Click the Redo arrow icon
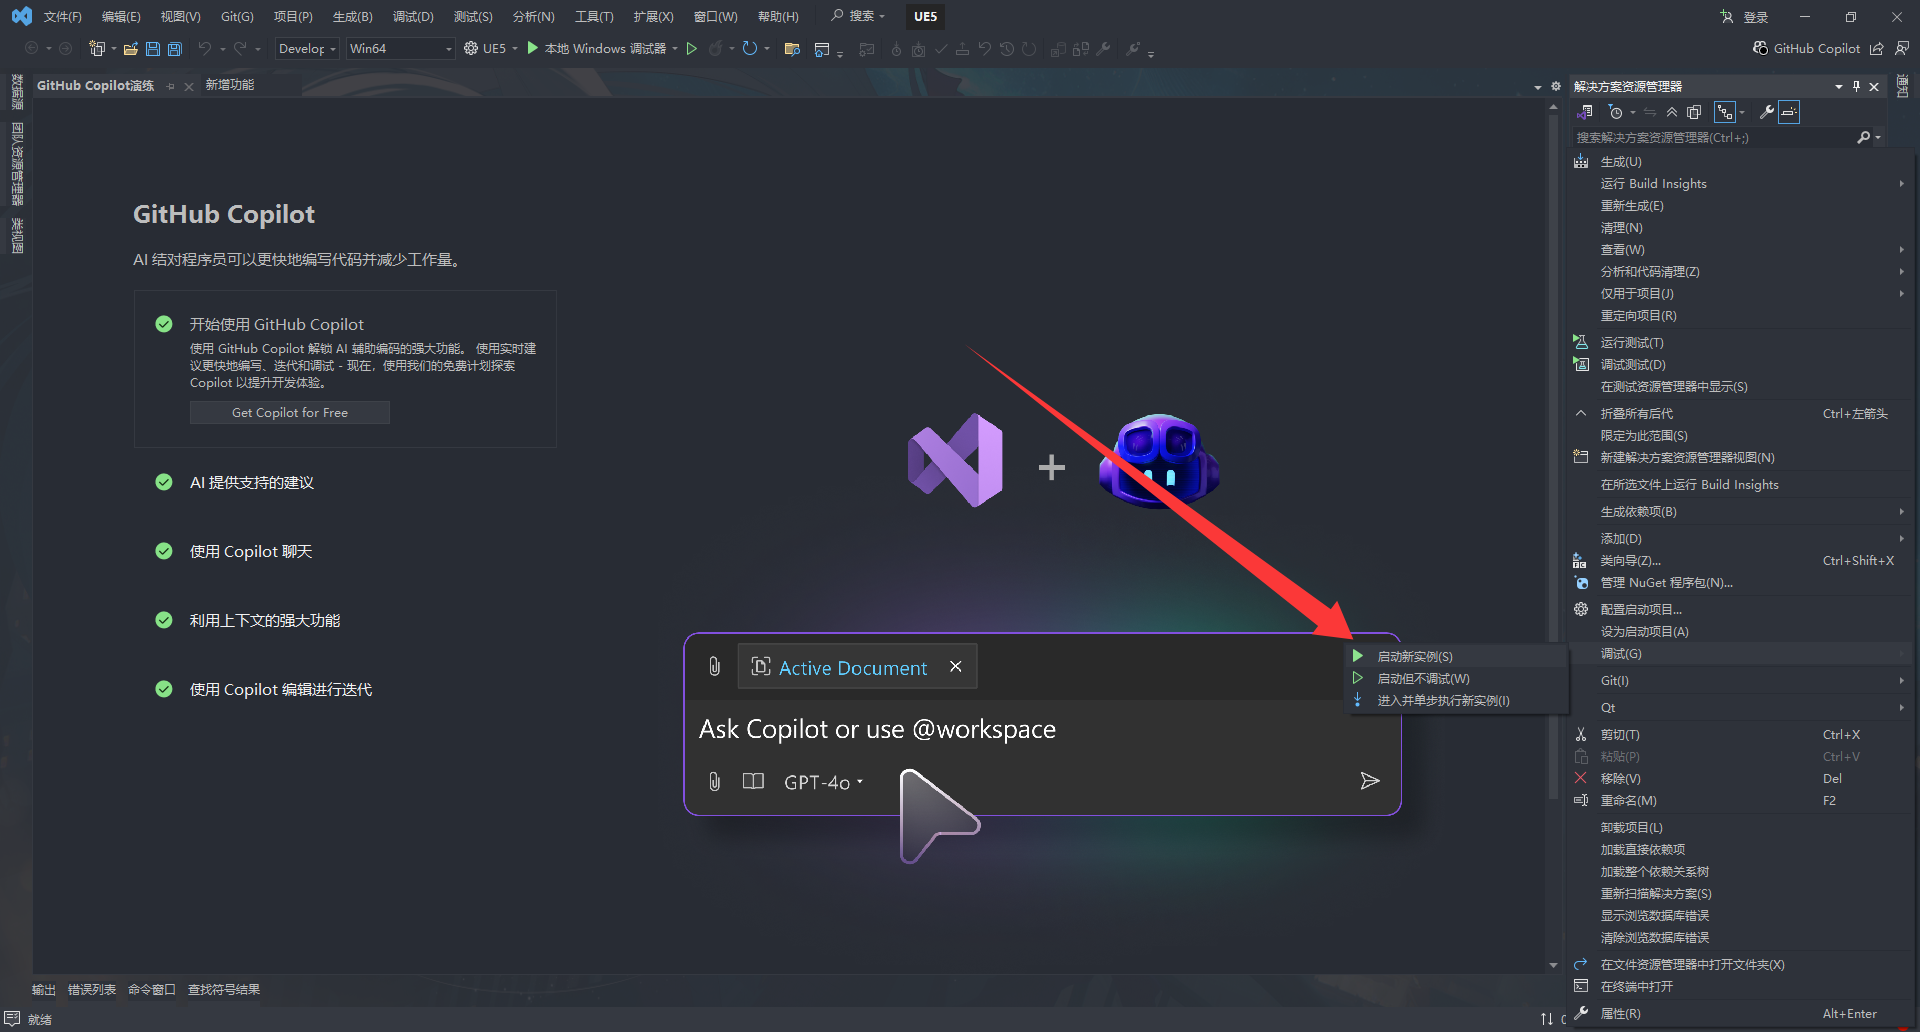This screenshot has width=1920, height=1032. coord(240,48)
